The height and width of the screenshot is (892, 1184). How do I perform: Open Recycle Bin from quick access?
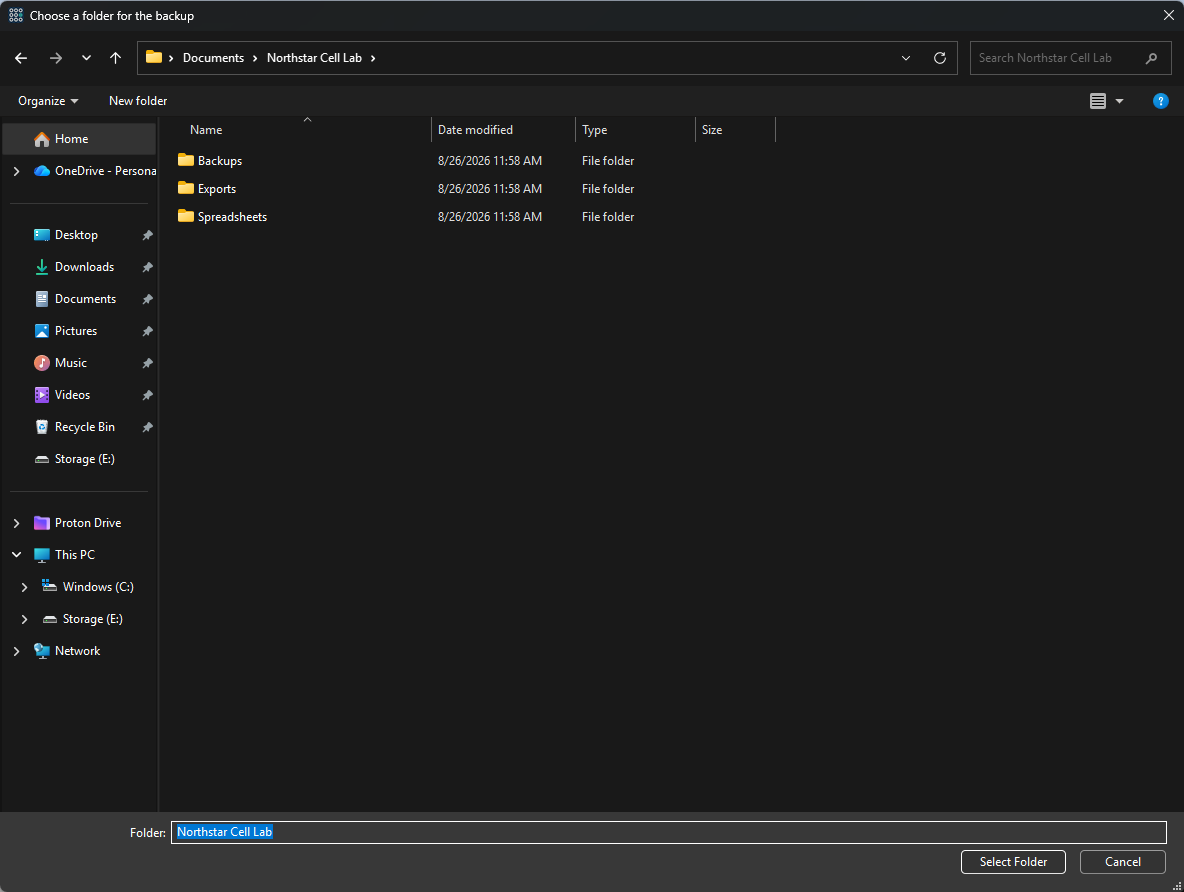(x=75, y=427)
